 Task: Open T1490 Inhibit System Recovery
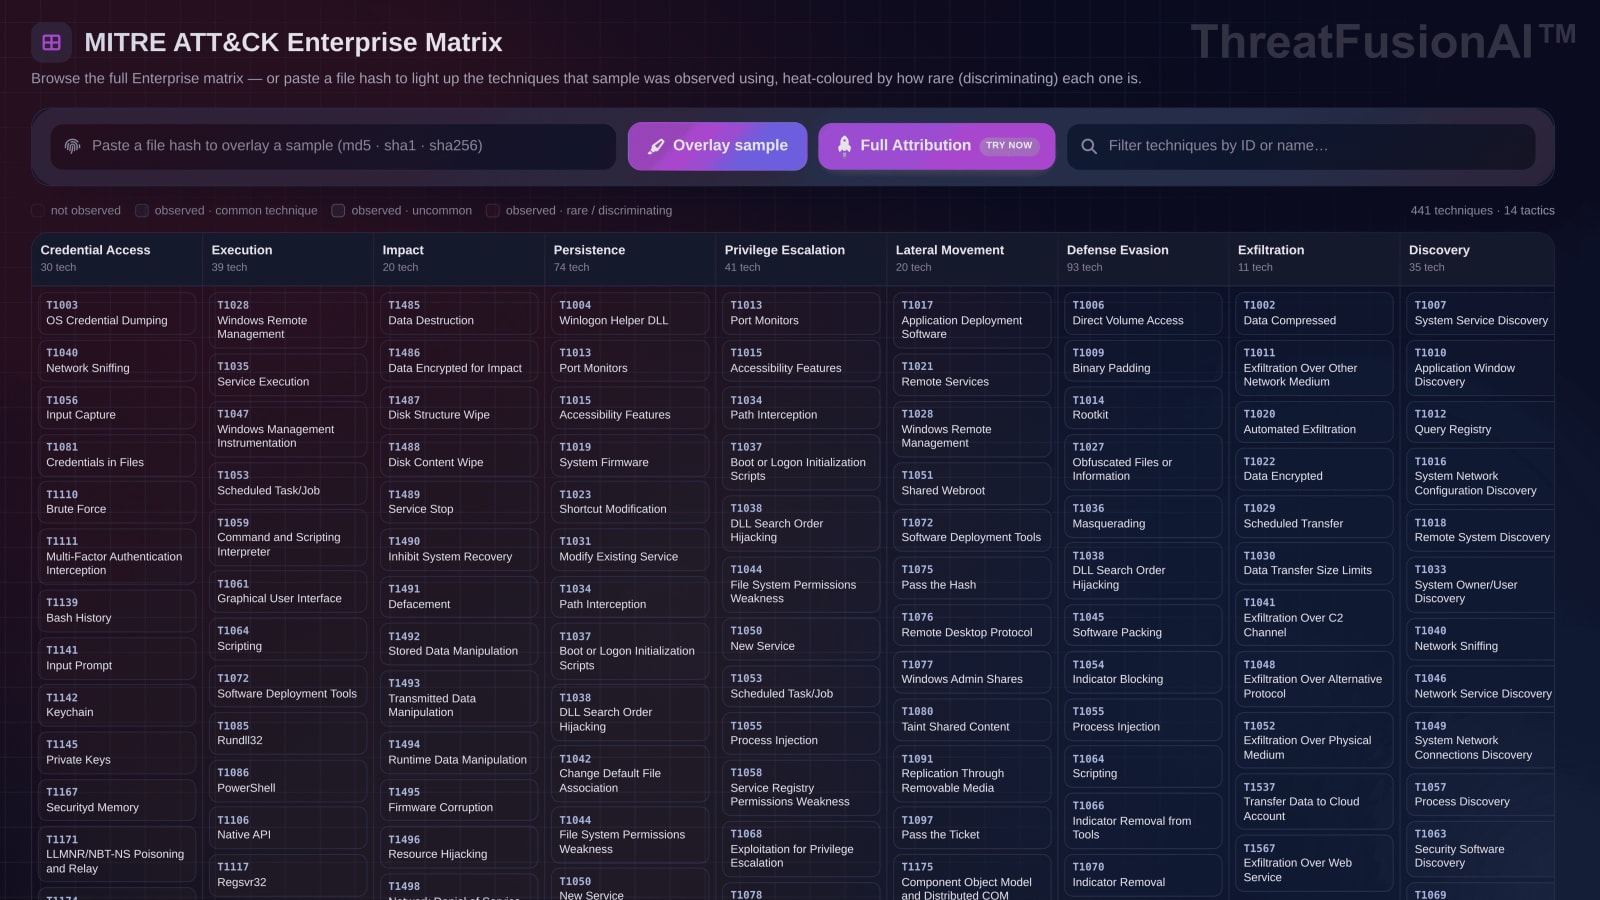[x=459, y=549]
